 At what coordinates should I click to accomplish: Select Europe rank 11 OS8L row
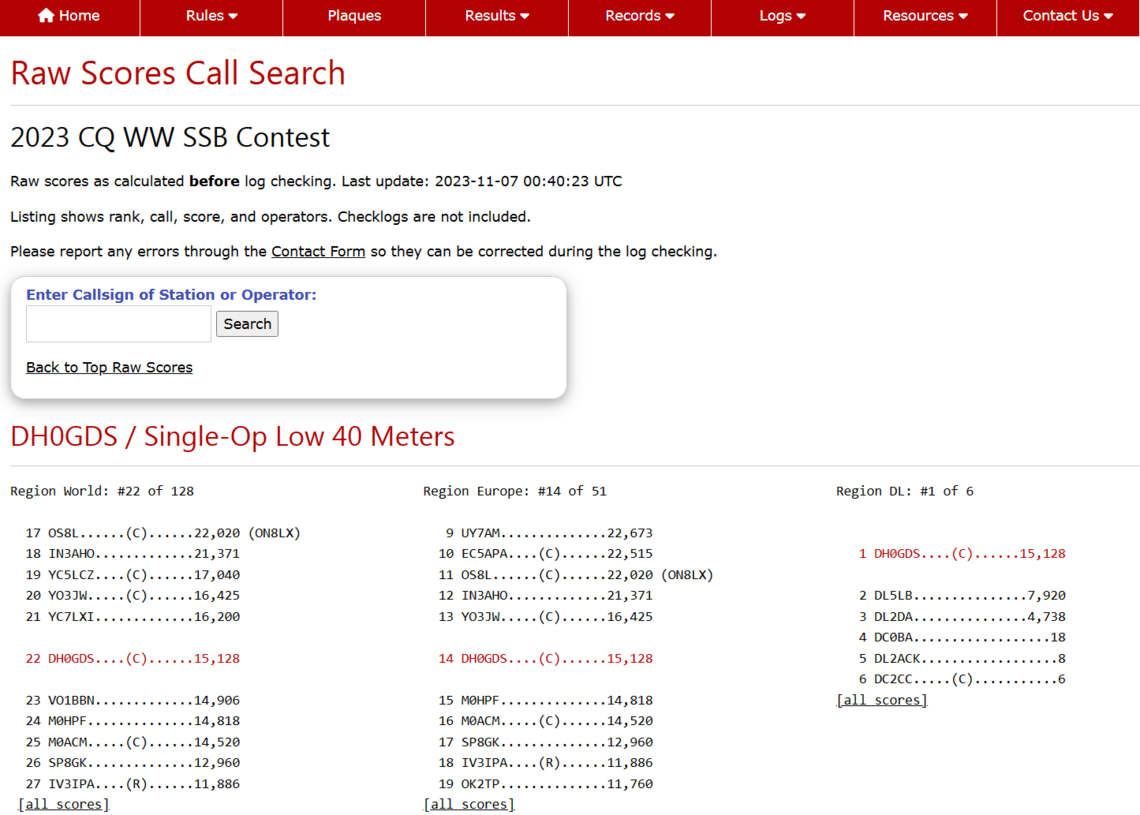[x=576, y=574]
